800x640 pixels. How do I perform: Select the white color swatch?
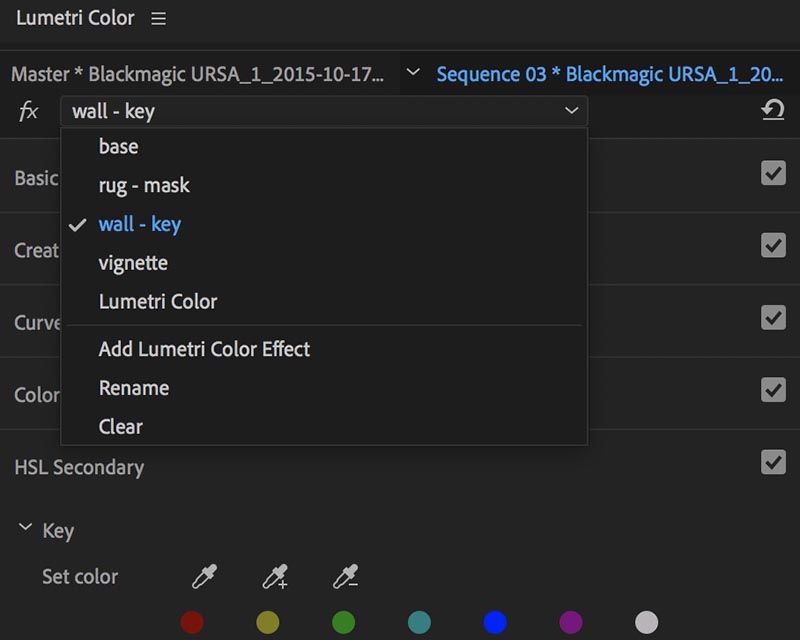click(646, 623)
